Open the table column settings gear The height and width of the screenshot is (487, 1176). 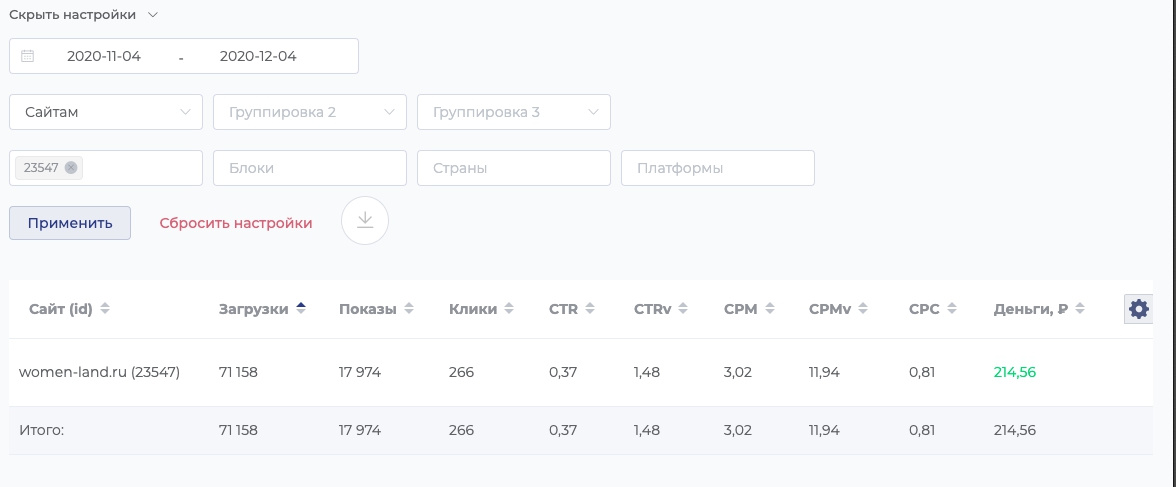1138,309
